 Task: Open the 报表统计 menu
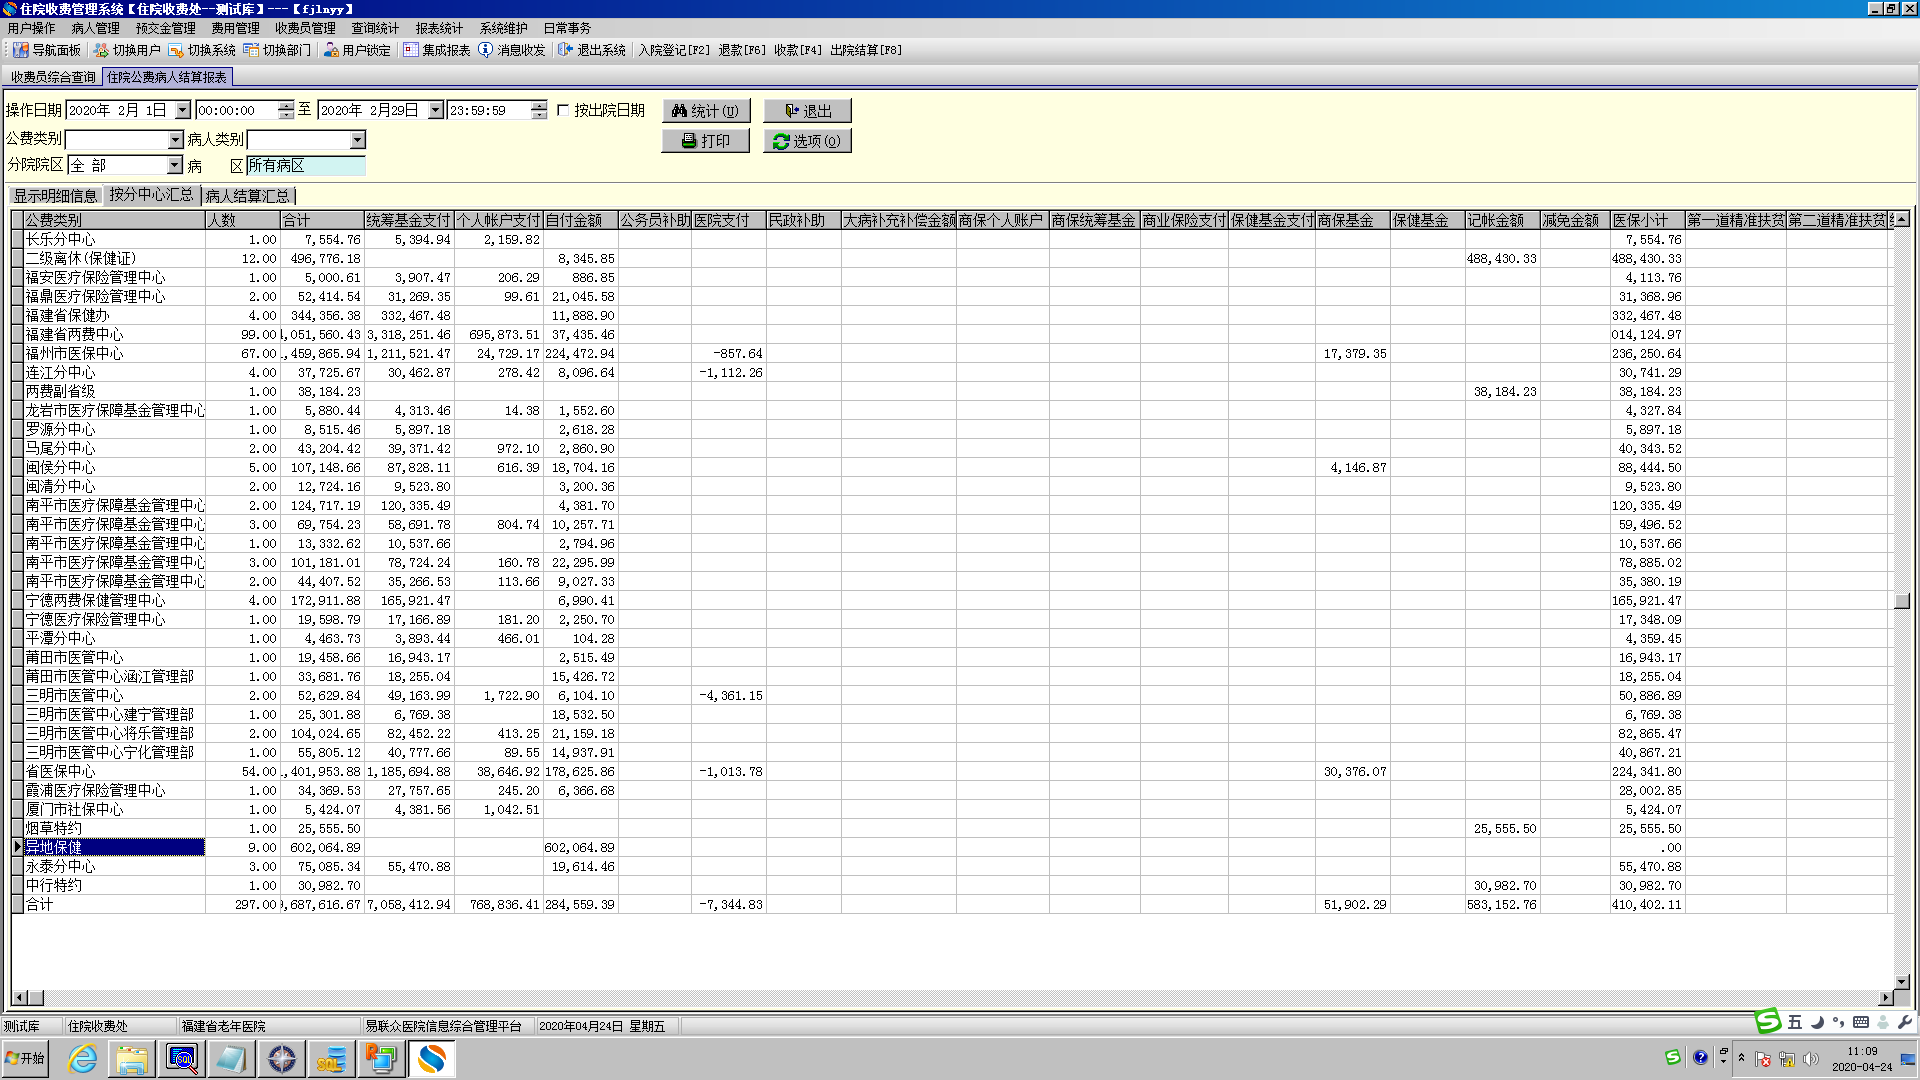(439, 28)
